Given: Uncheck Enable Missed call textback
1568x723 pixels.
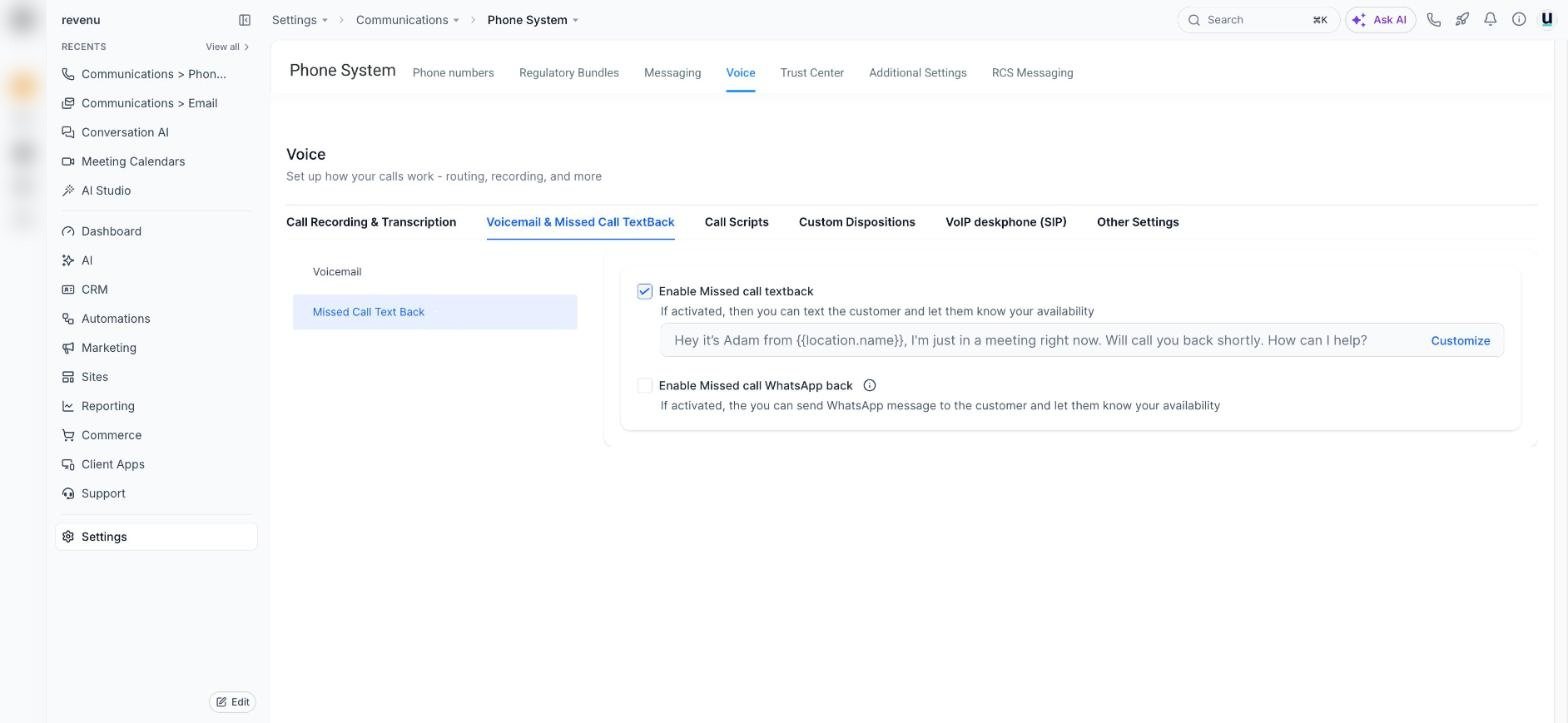Looking at the screenshot, I should tap(645, 292).
